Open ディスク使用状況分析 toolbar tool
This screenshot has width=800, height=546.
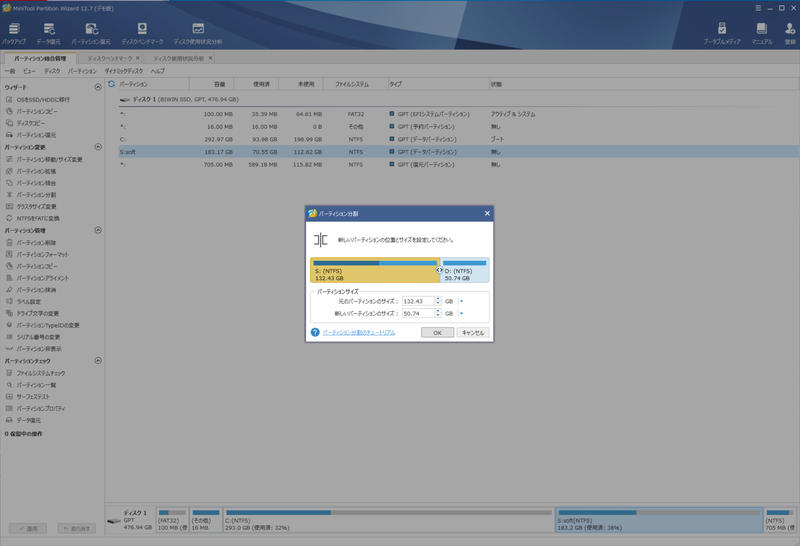[198, 34]
